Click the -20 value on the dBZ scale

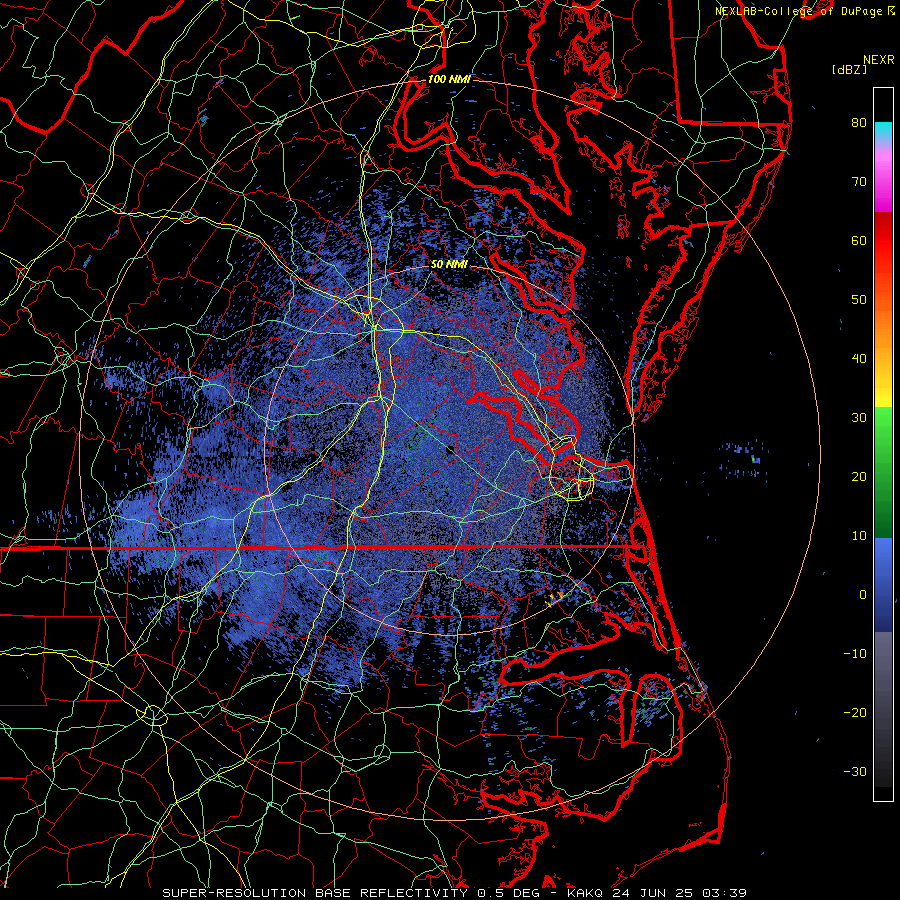pos(855,713)
